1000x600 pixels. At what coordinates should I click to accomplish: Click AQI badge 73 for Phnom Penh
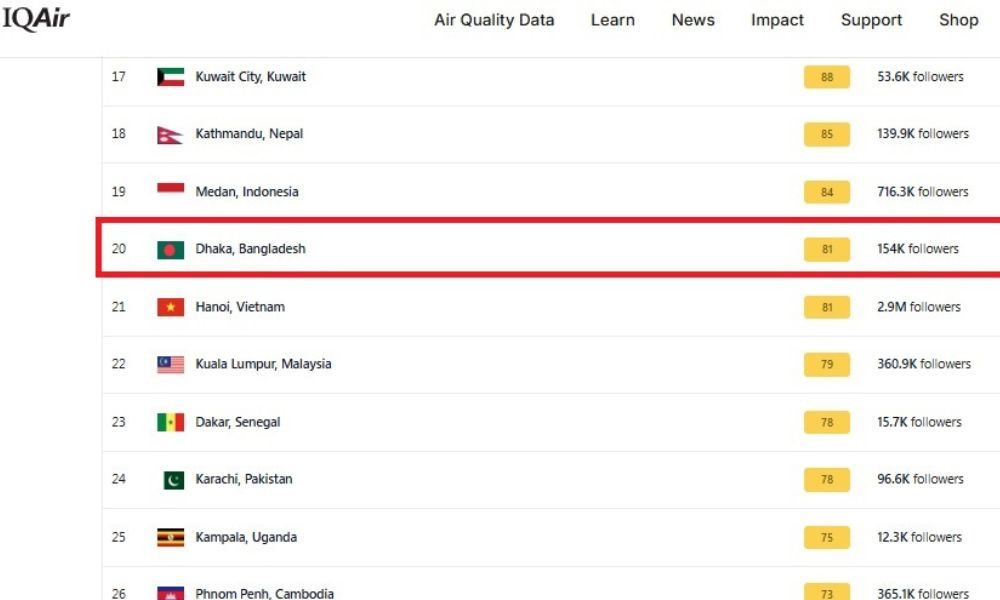(x=827, y=592)
